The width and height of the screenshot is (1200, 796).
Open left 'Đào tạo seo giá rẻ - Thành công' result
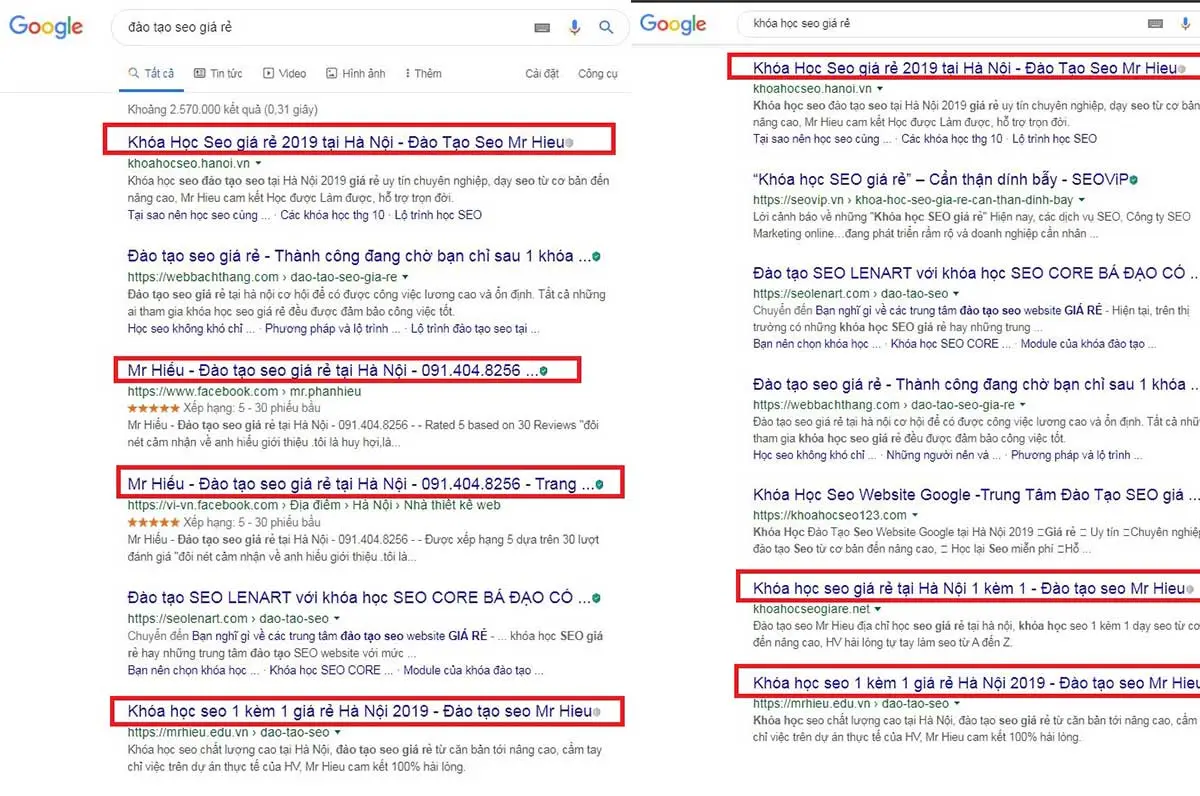[x=358, y=256]
